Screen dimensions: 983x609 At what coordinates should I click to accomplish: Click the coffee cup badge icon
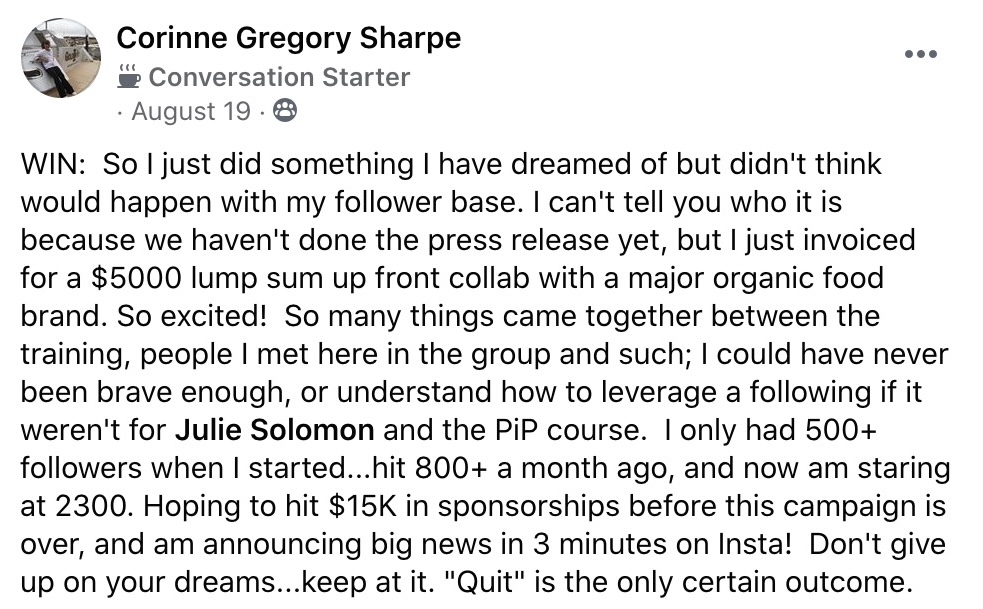click(129, 77)
